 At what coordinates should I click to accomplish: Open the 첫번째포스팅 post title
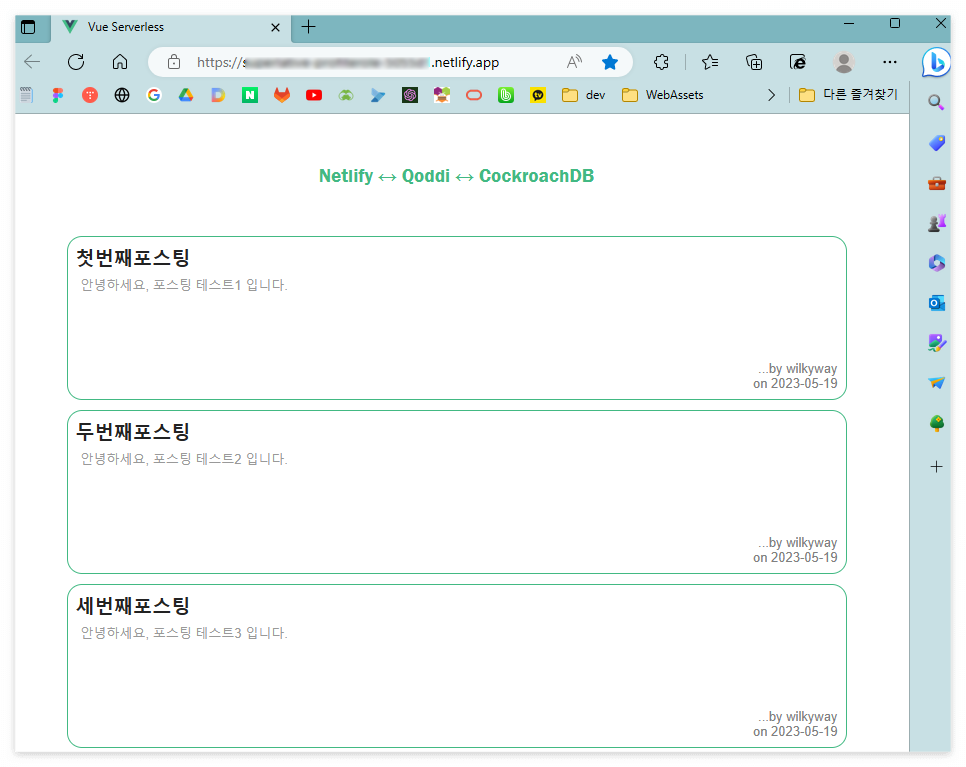(x=132, y=258)
